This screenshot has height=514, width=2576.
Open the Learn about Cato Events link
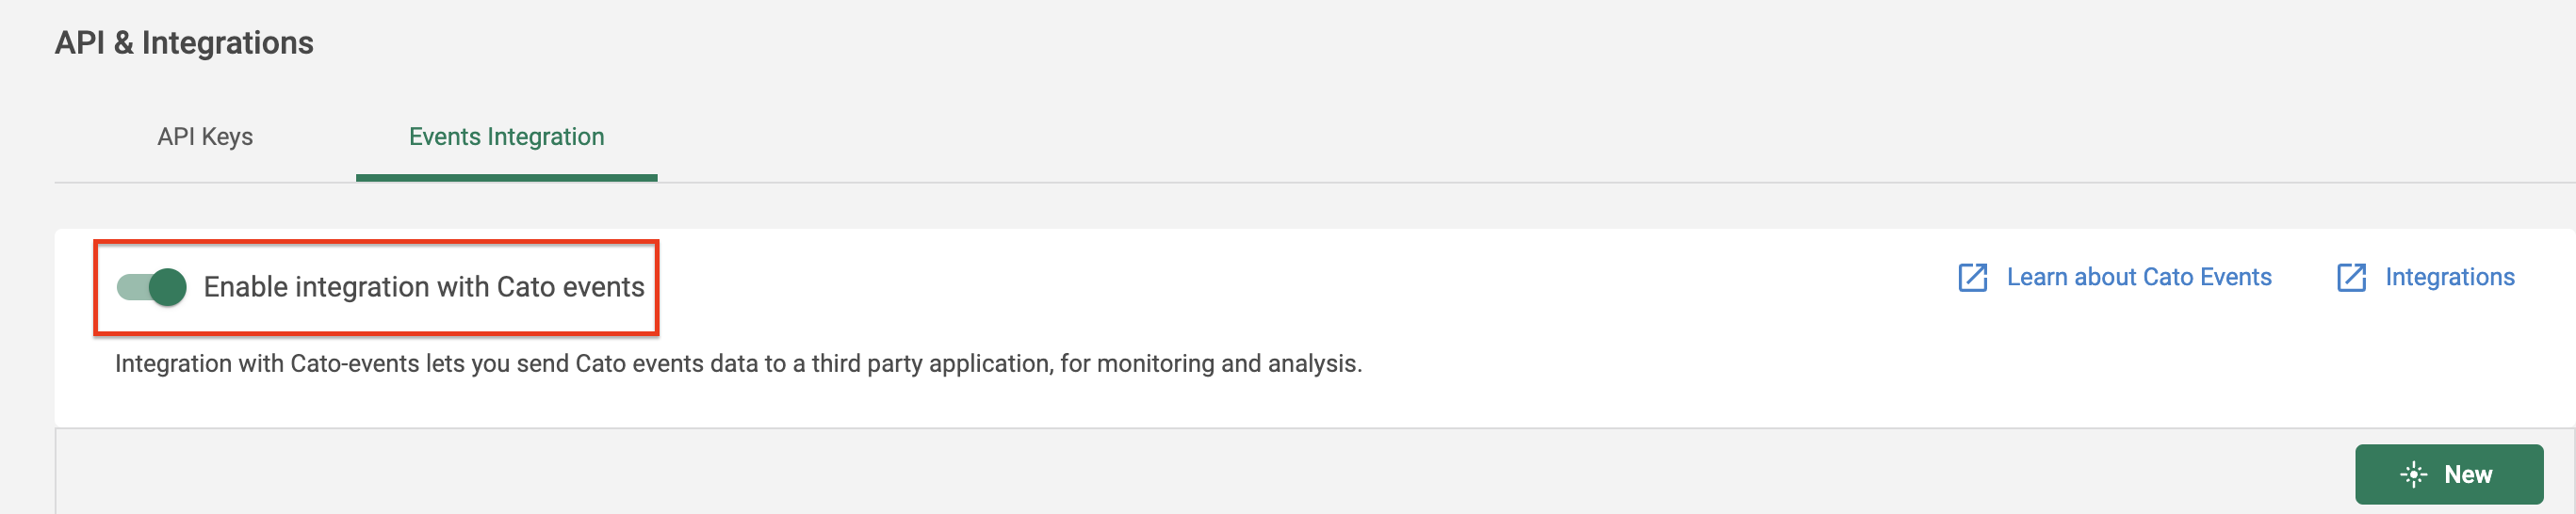tap(2138, 277)
